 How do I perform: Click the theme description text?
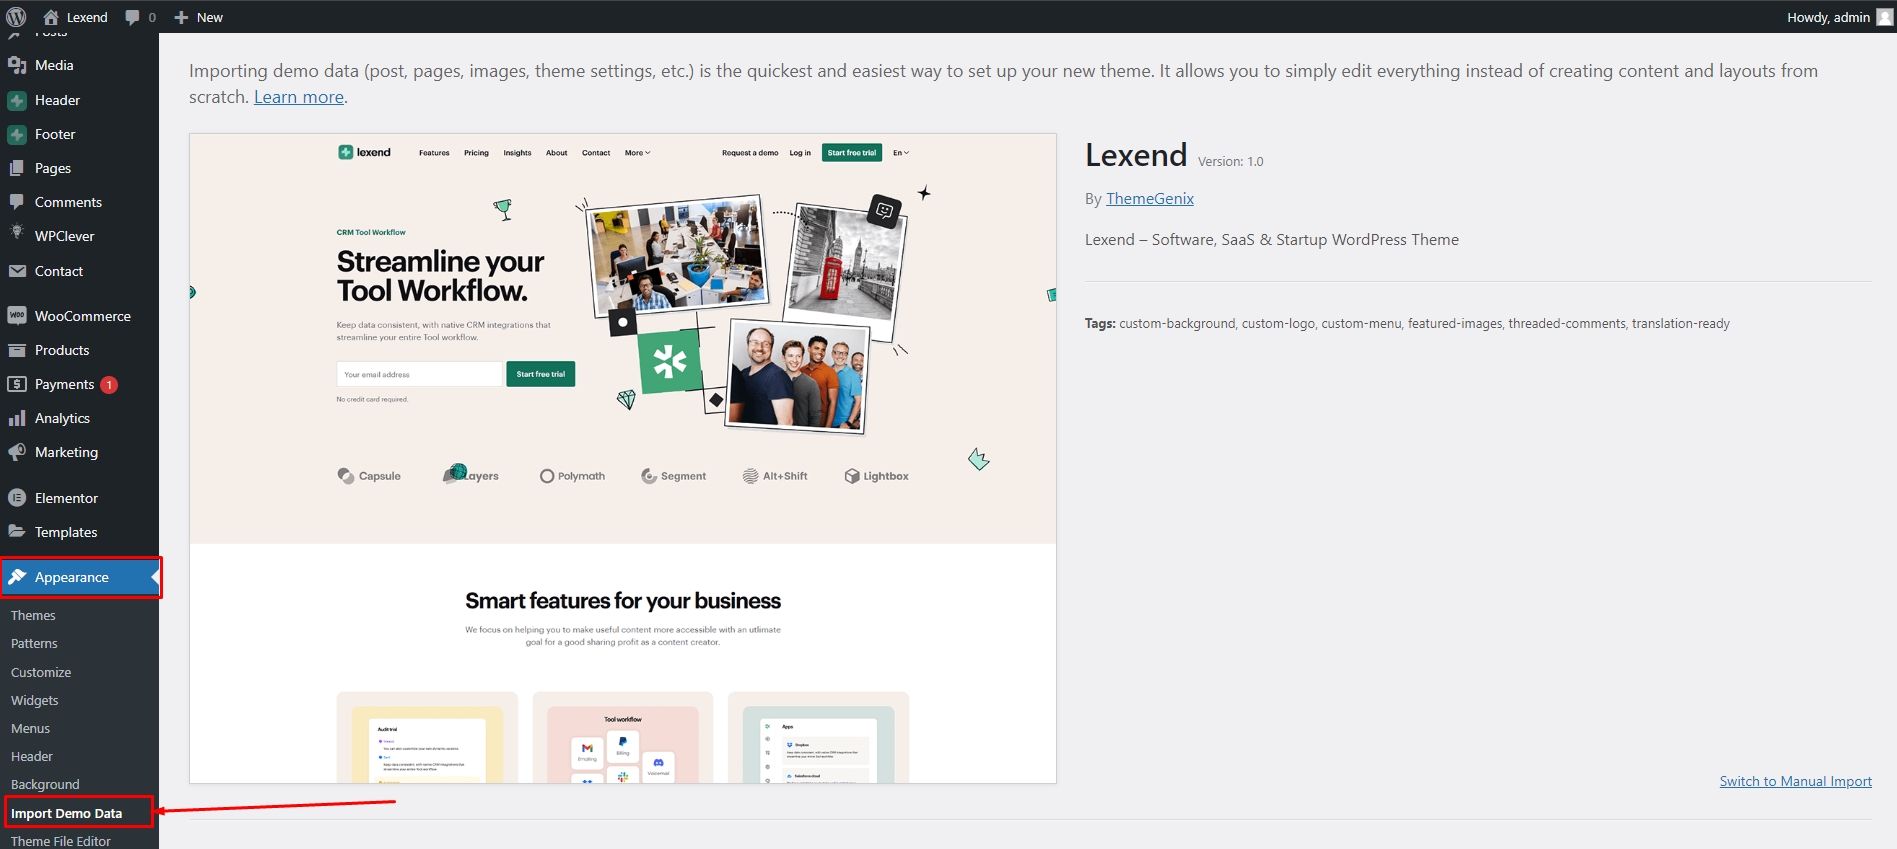(1272, 240)
